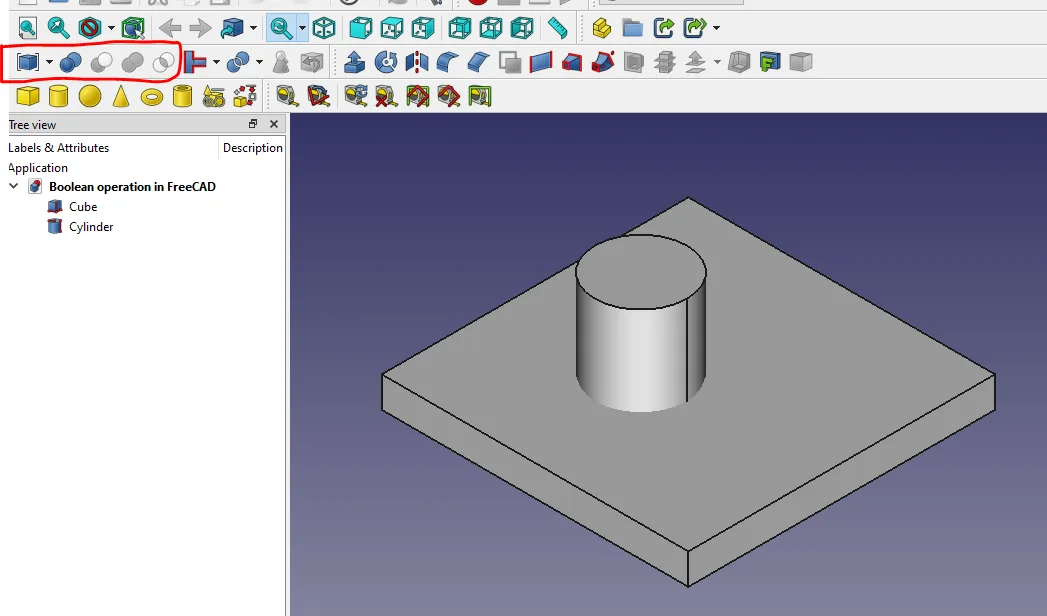Create a Cone primitive
This screenshot has width=1047, height=616.
click(121, 96)
